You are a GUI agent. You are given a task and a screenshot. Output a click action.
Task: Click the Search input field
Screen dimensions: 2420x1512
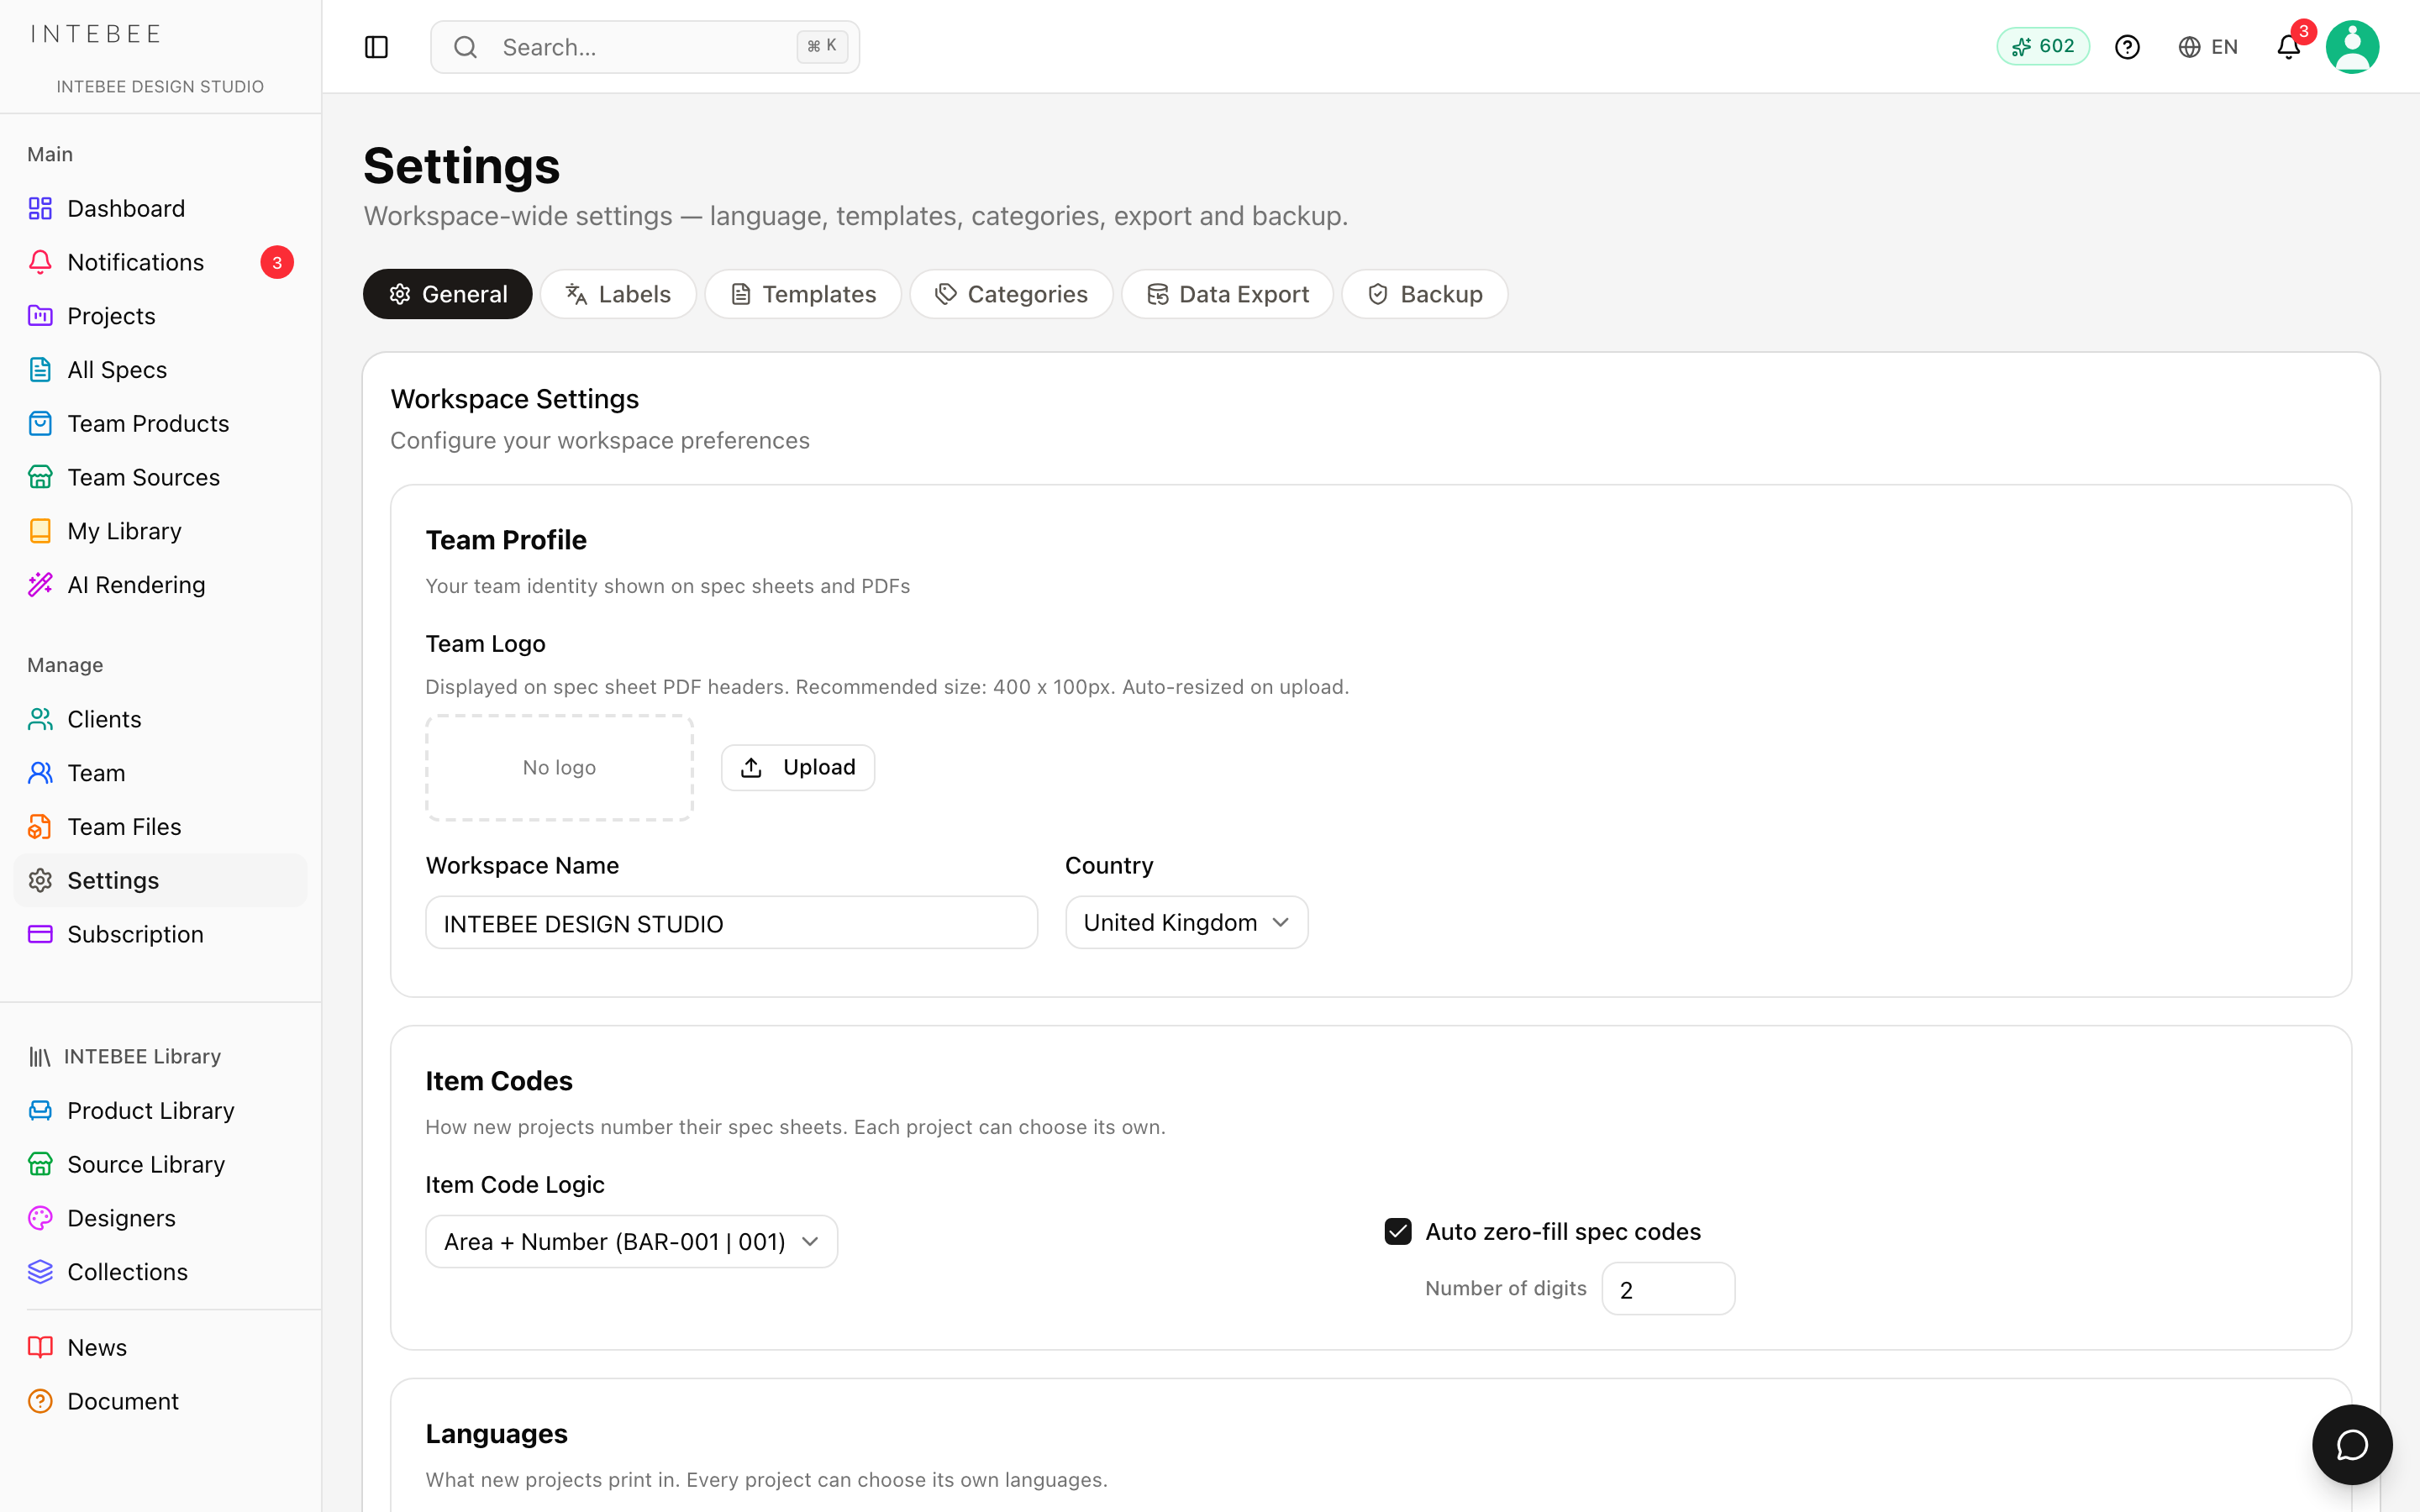(x=645, y=47)
